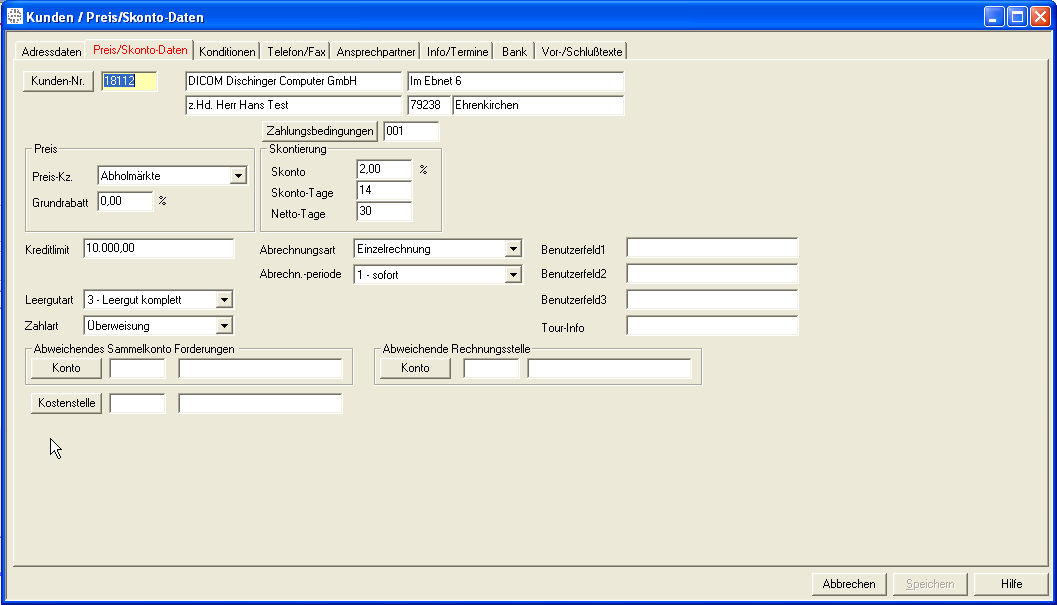Select the Ansprechpartner tab
This screenshot has height=605, width=1057.
[376, 51]
